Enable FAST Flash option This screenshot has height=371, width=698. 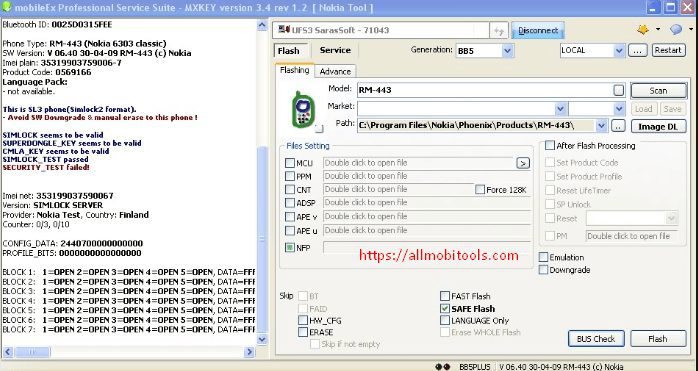(445, 296)
